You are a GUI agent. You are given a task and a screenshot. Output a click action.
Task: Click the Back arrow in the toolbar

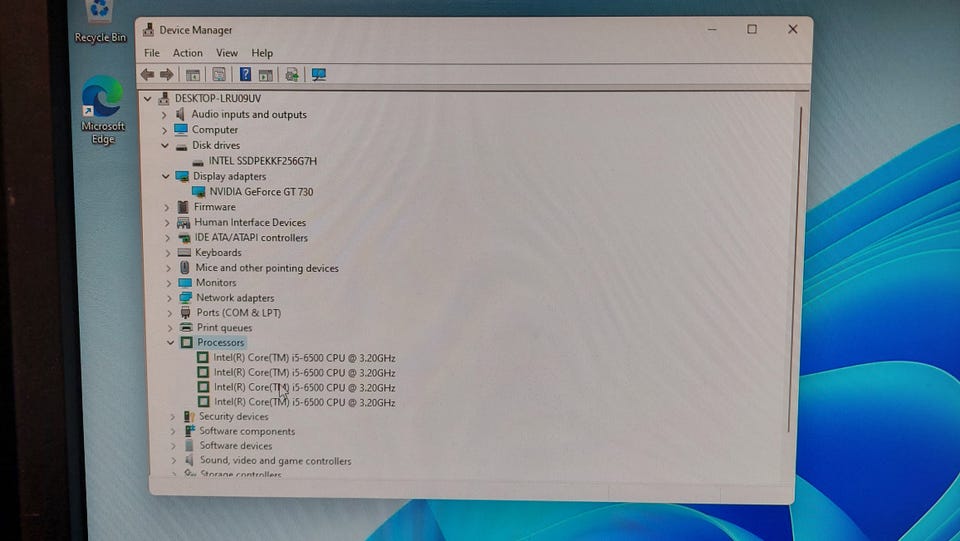[x=147, y=75]
